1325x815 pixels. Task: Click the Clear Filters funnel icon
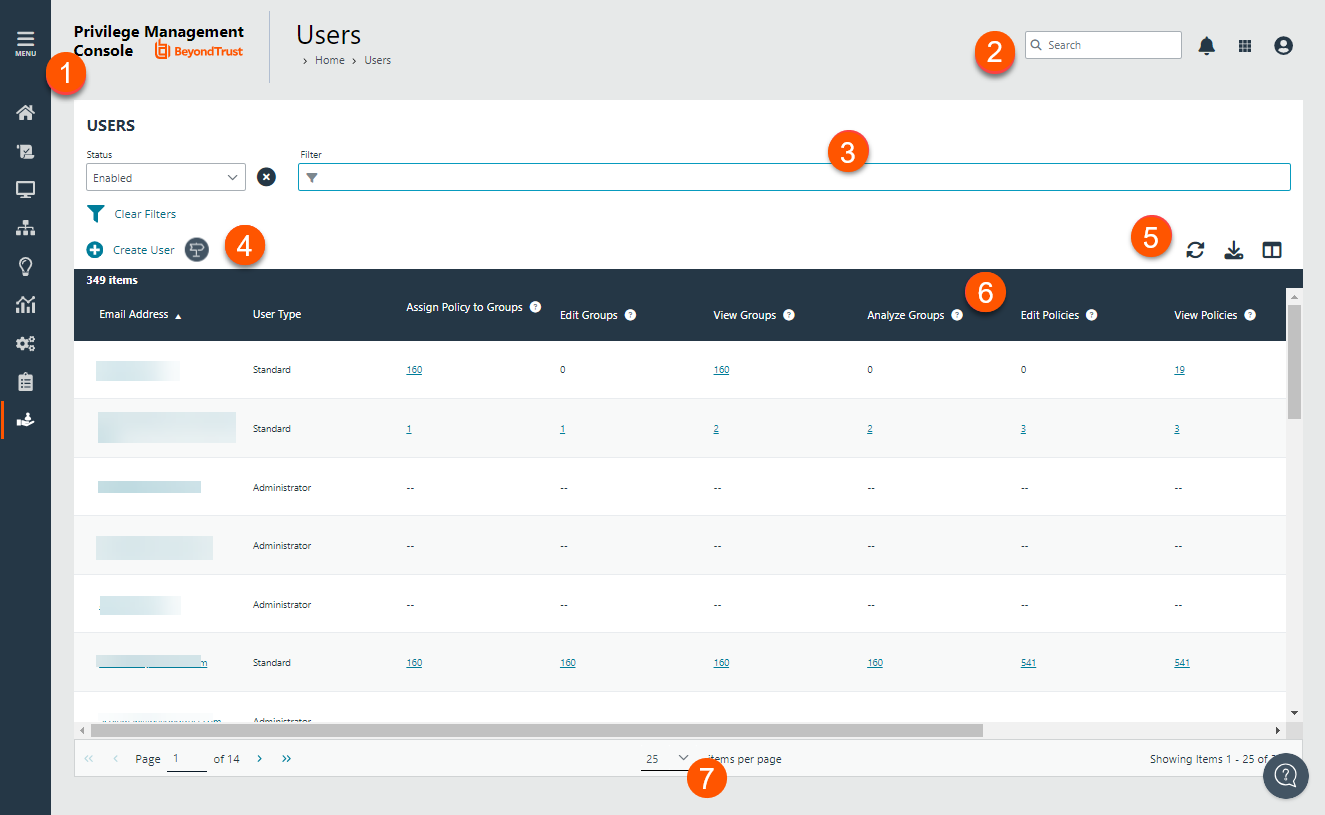tap(96, 214)
